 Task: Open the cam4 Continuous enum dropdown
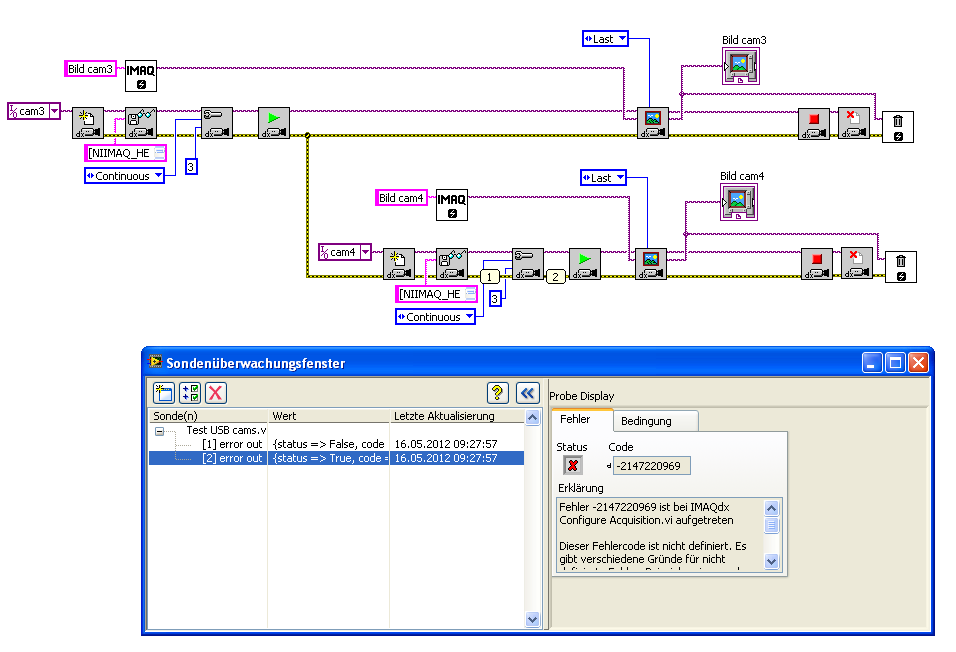(x=468, y=317)
